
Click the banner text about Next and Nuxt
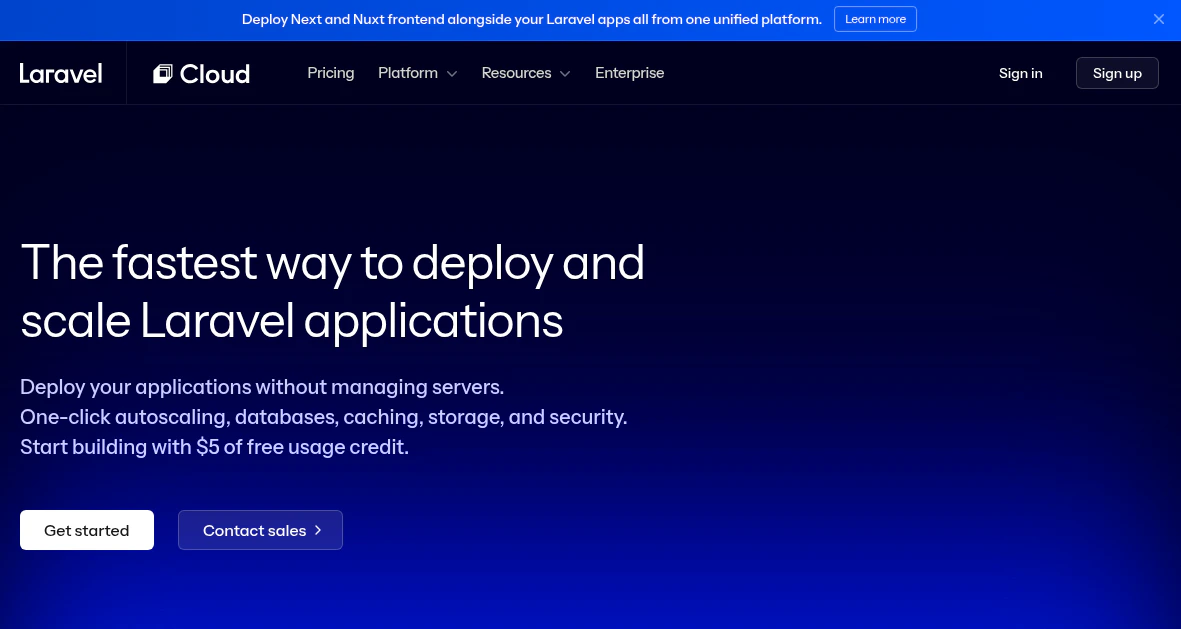532,20
